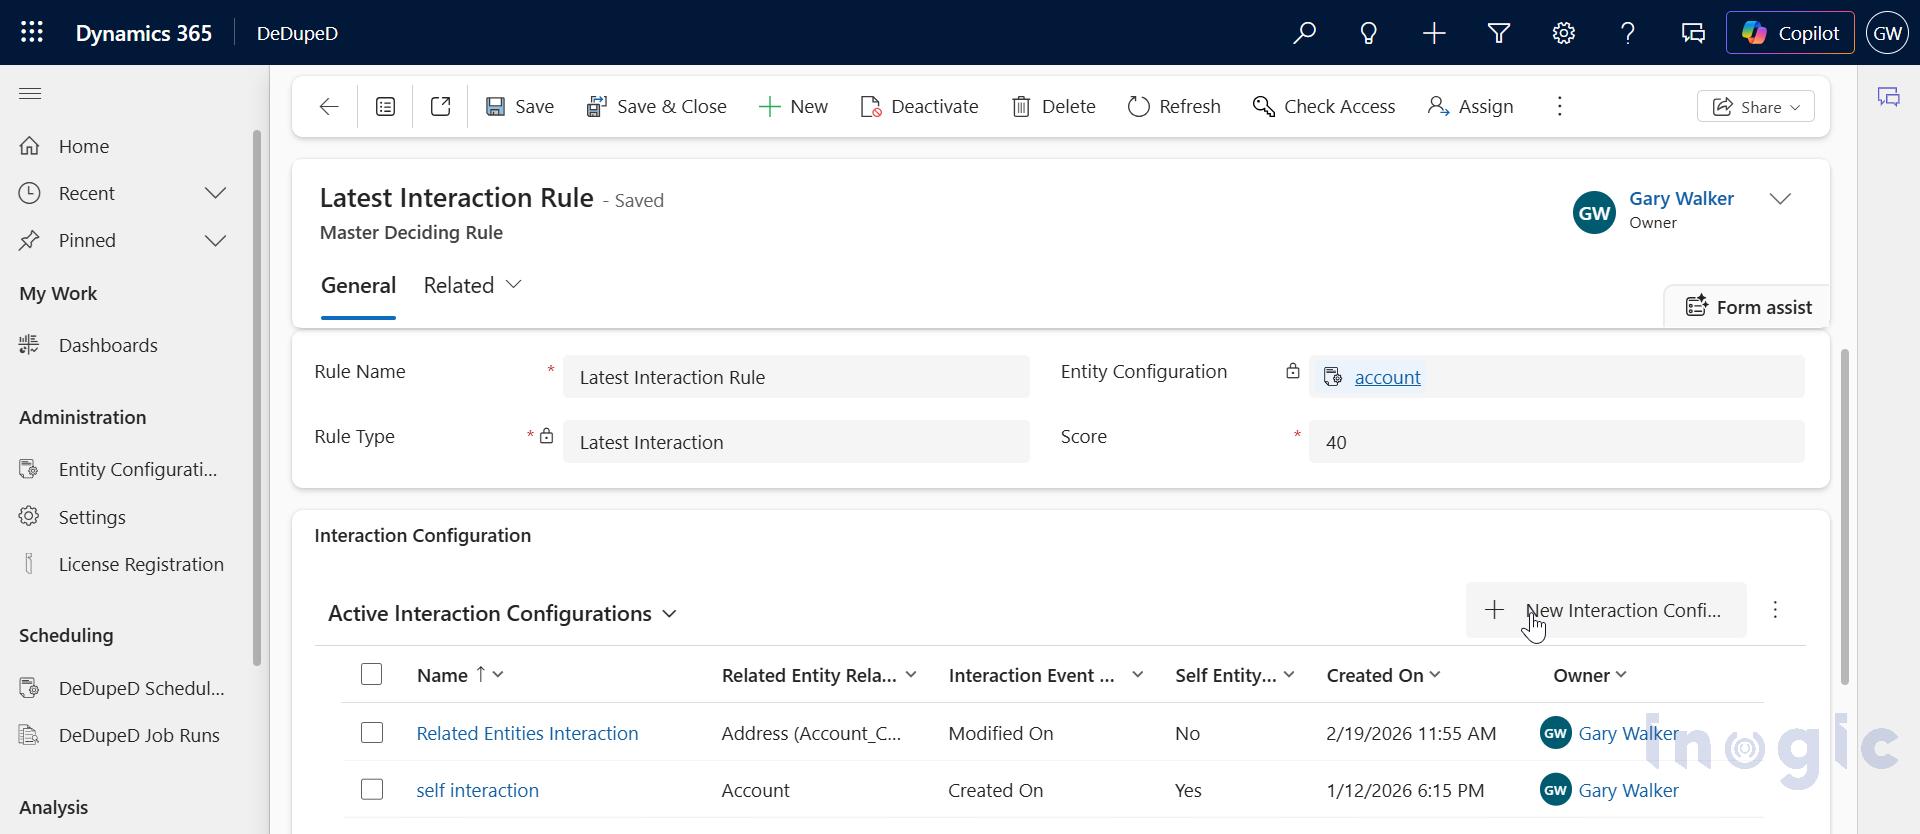This screenshot has height=834, width=1920.
Task: Open the lightbulb assistant icon
Action: click(1369, 33)
